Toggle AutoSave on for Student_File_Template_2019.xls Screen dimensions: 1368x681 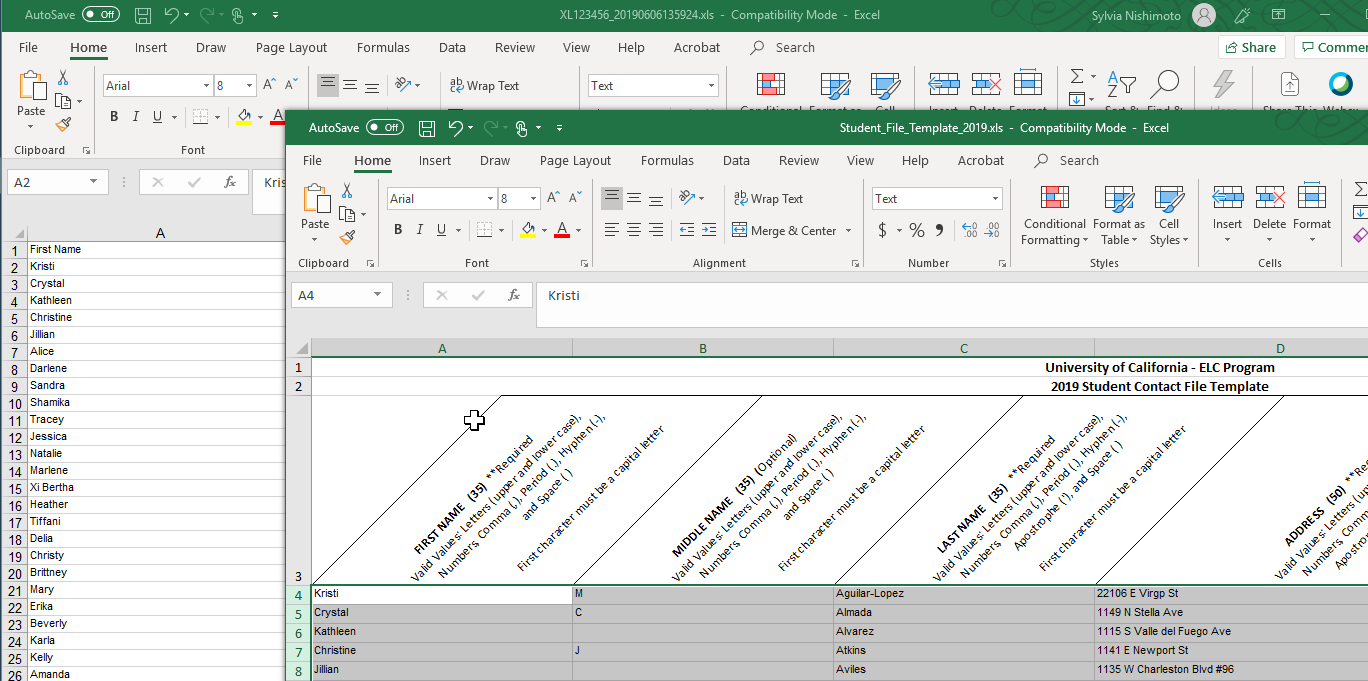tap(385, 127)
